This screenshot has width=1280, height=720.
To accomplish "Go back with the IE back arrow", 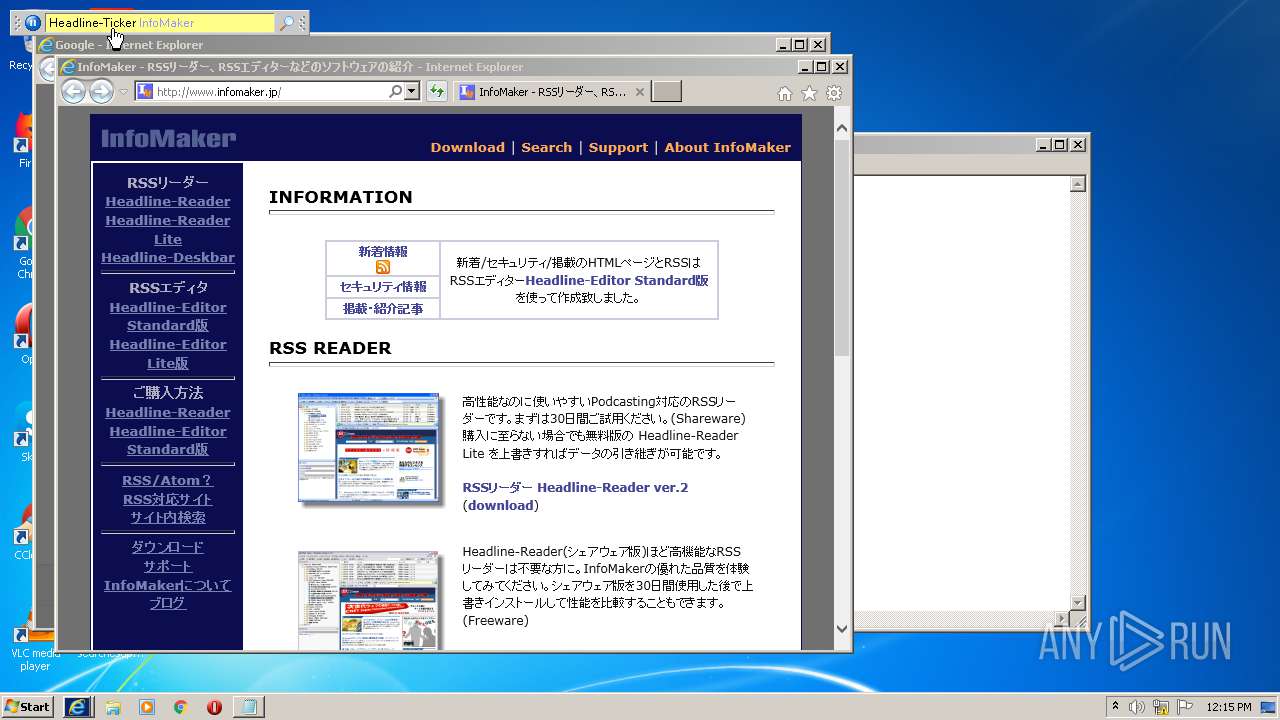I will (73, 92).
